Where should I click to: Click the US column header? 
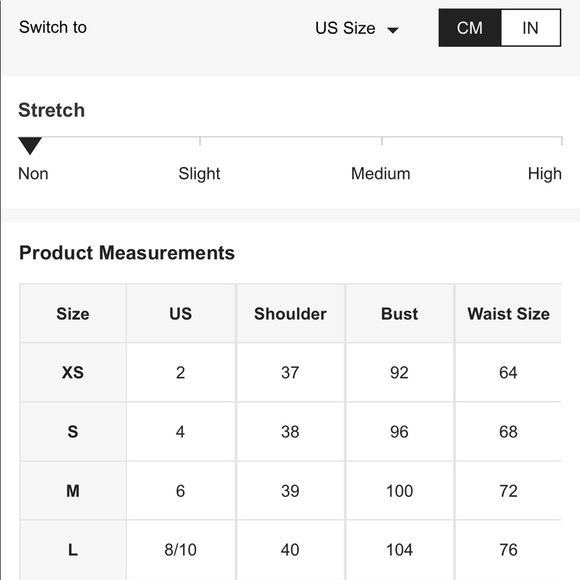click(x=181, y=314)
